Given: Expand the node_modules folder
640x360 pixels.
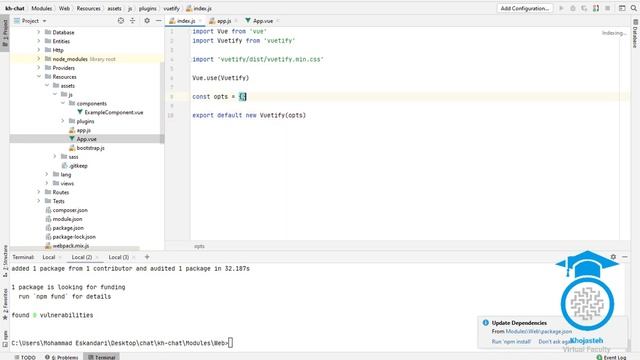Looking at the screenshot, I should point(39,59).
